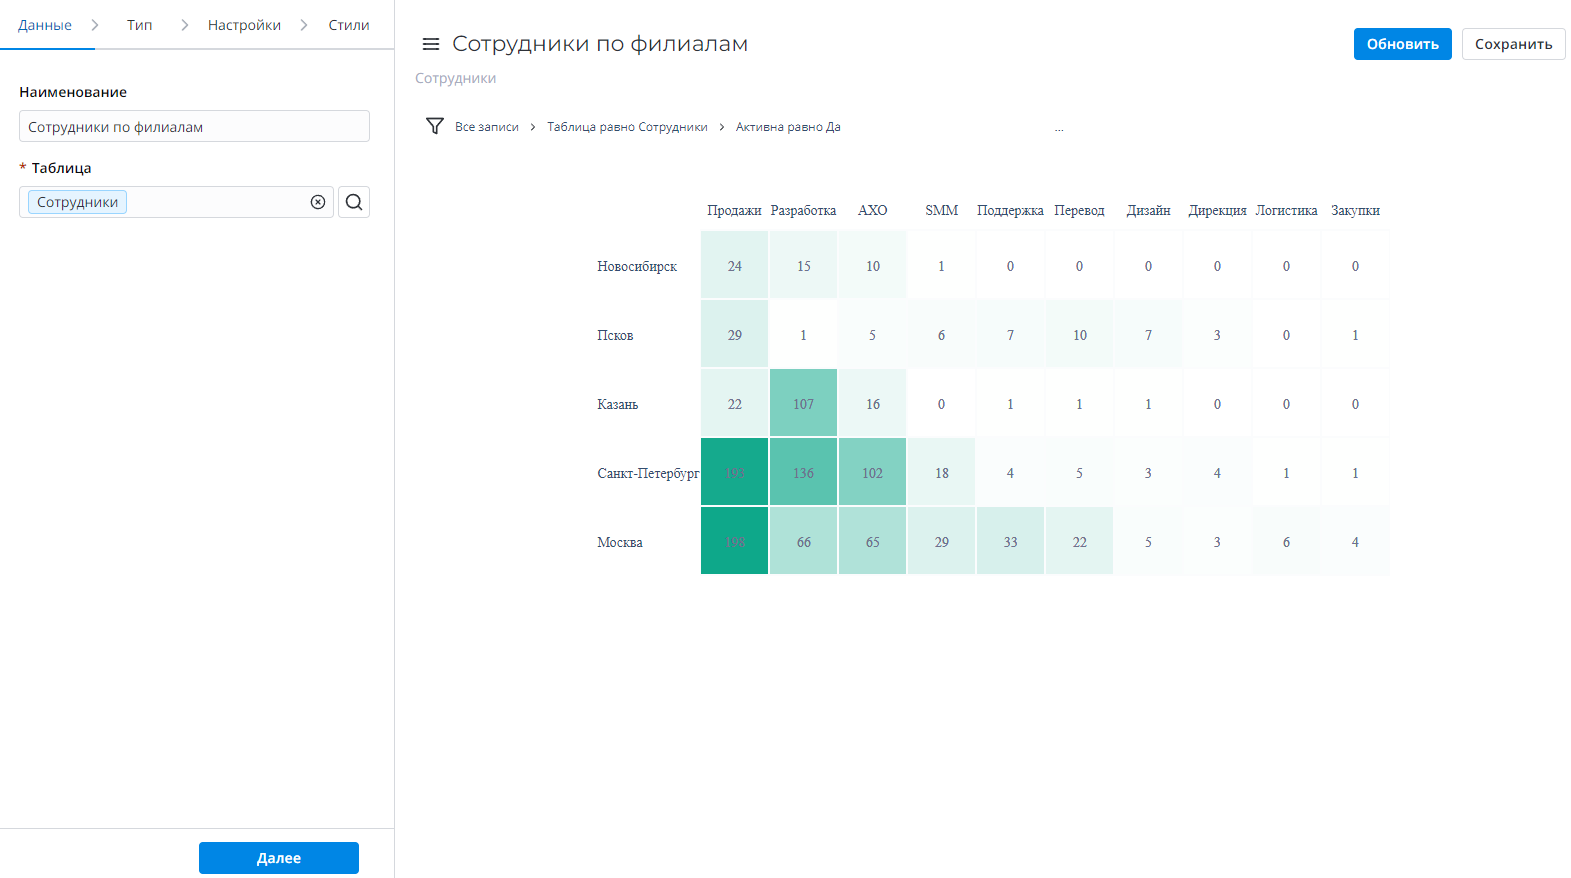Screen dimensions: 1571x878
Task: Click the filter funnel icon
Action: click(x=434, y=126)
